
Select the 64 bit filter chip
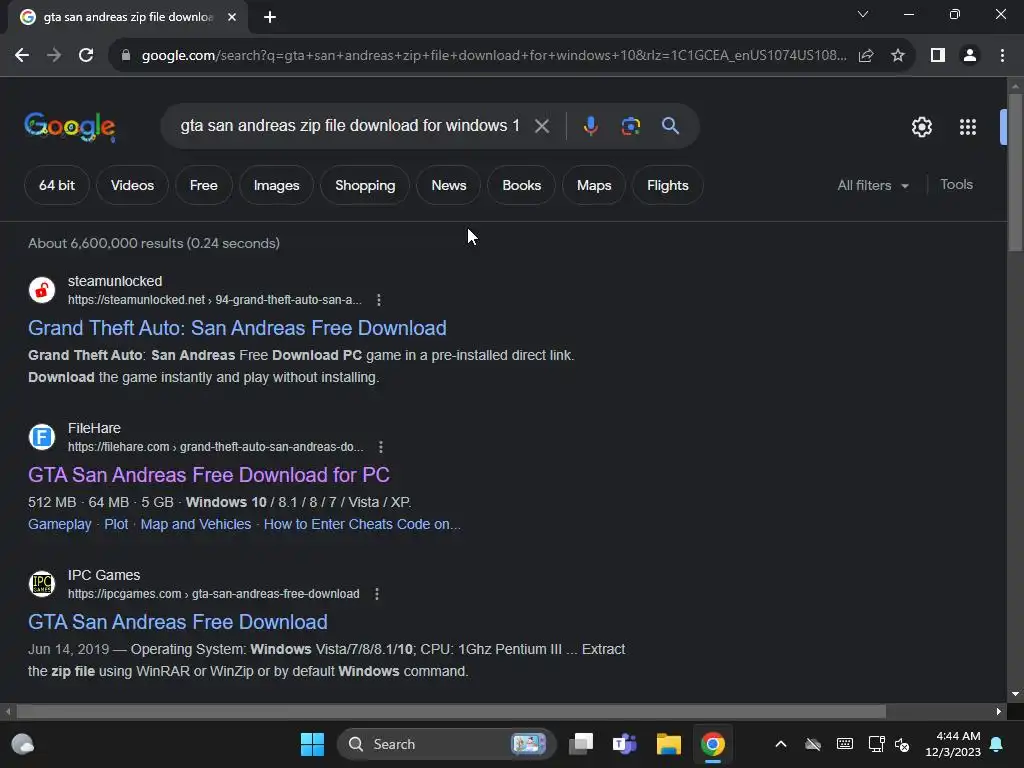(57, 185)
